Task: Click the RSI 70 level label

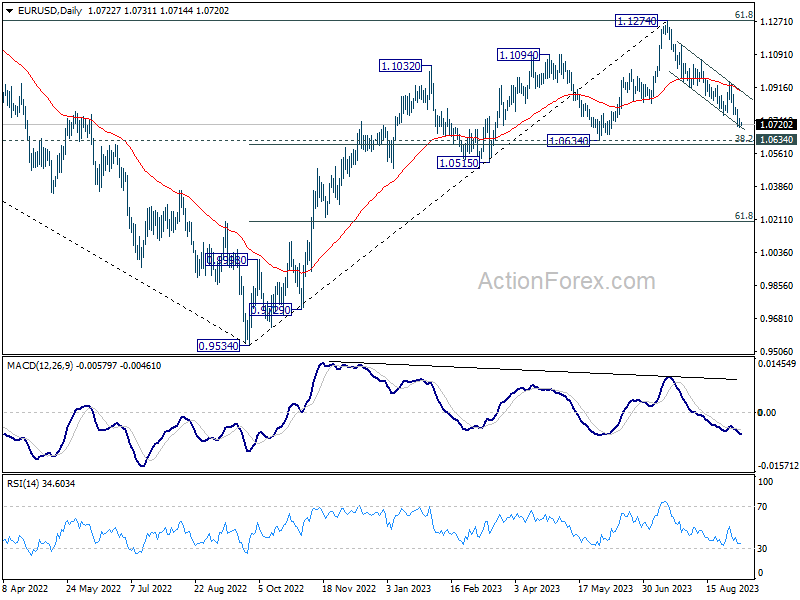Action: (762, 507)
